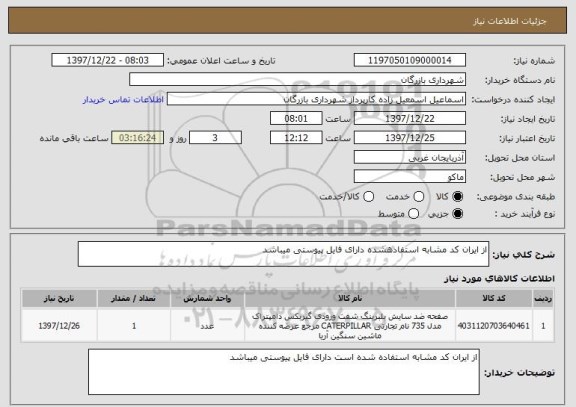Select the متوسط purchase type radio

click(414, 214)
